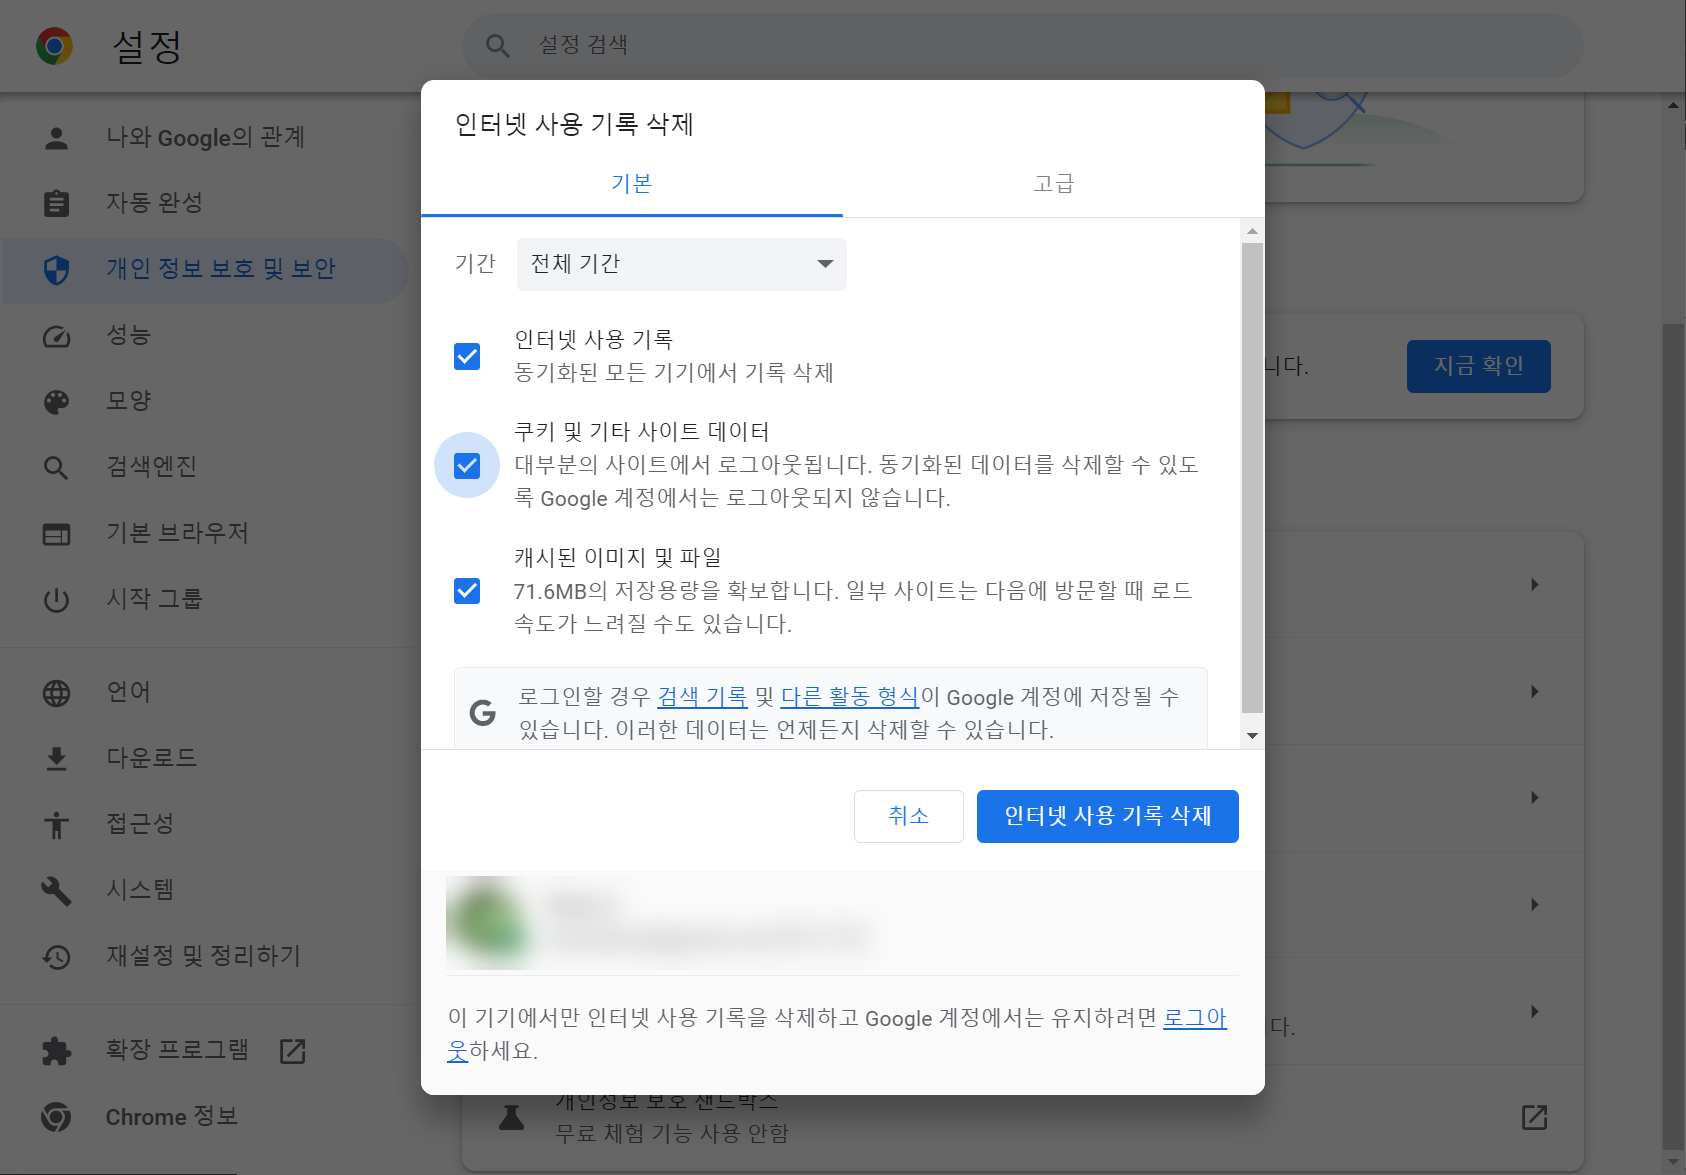This screenshot has width=1686, height=1175.
Task: Switch to the 고급 tab
Action: pos(1054,184)
